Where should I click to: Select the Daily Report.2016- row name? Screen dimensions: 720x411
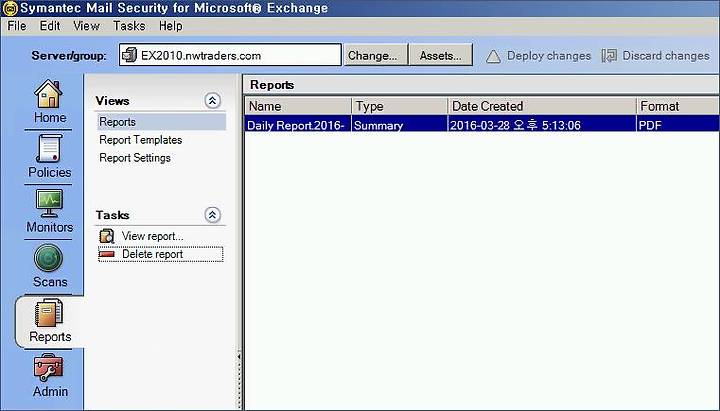coord(298,125)
